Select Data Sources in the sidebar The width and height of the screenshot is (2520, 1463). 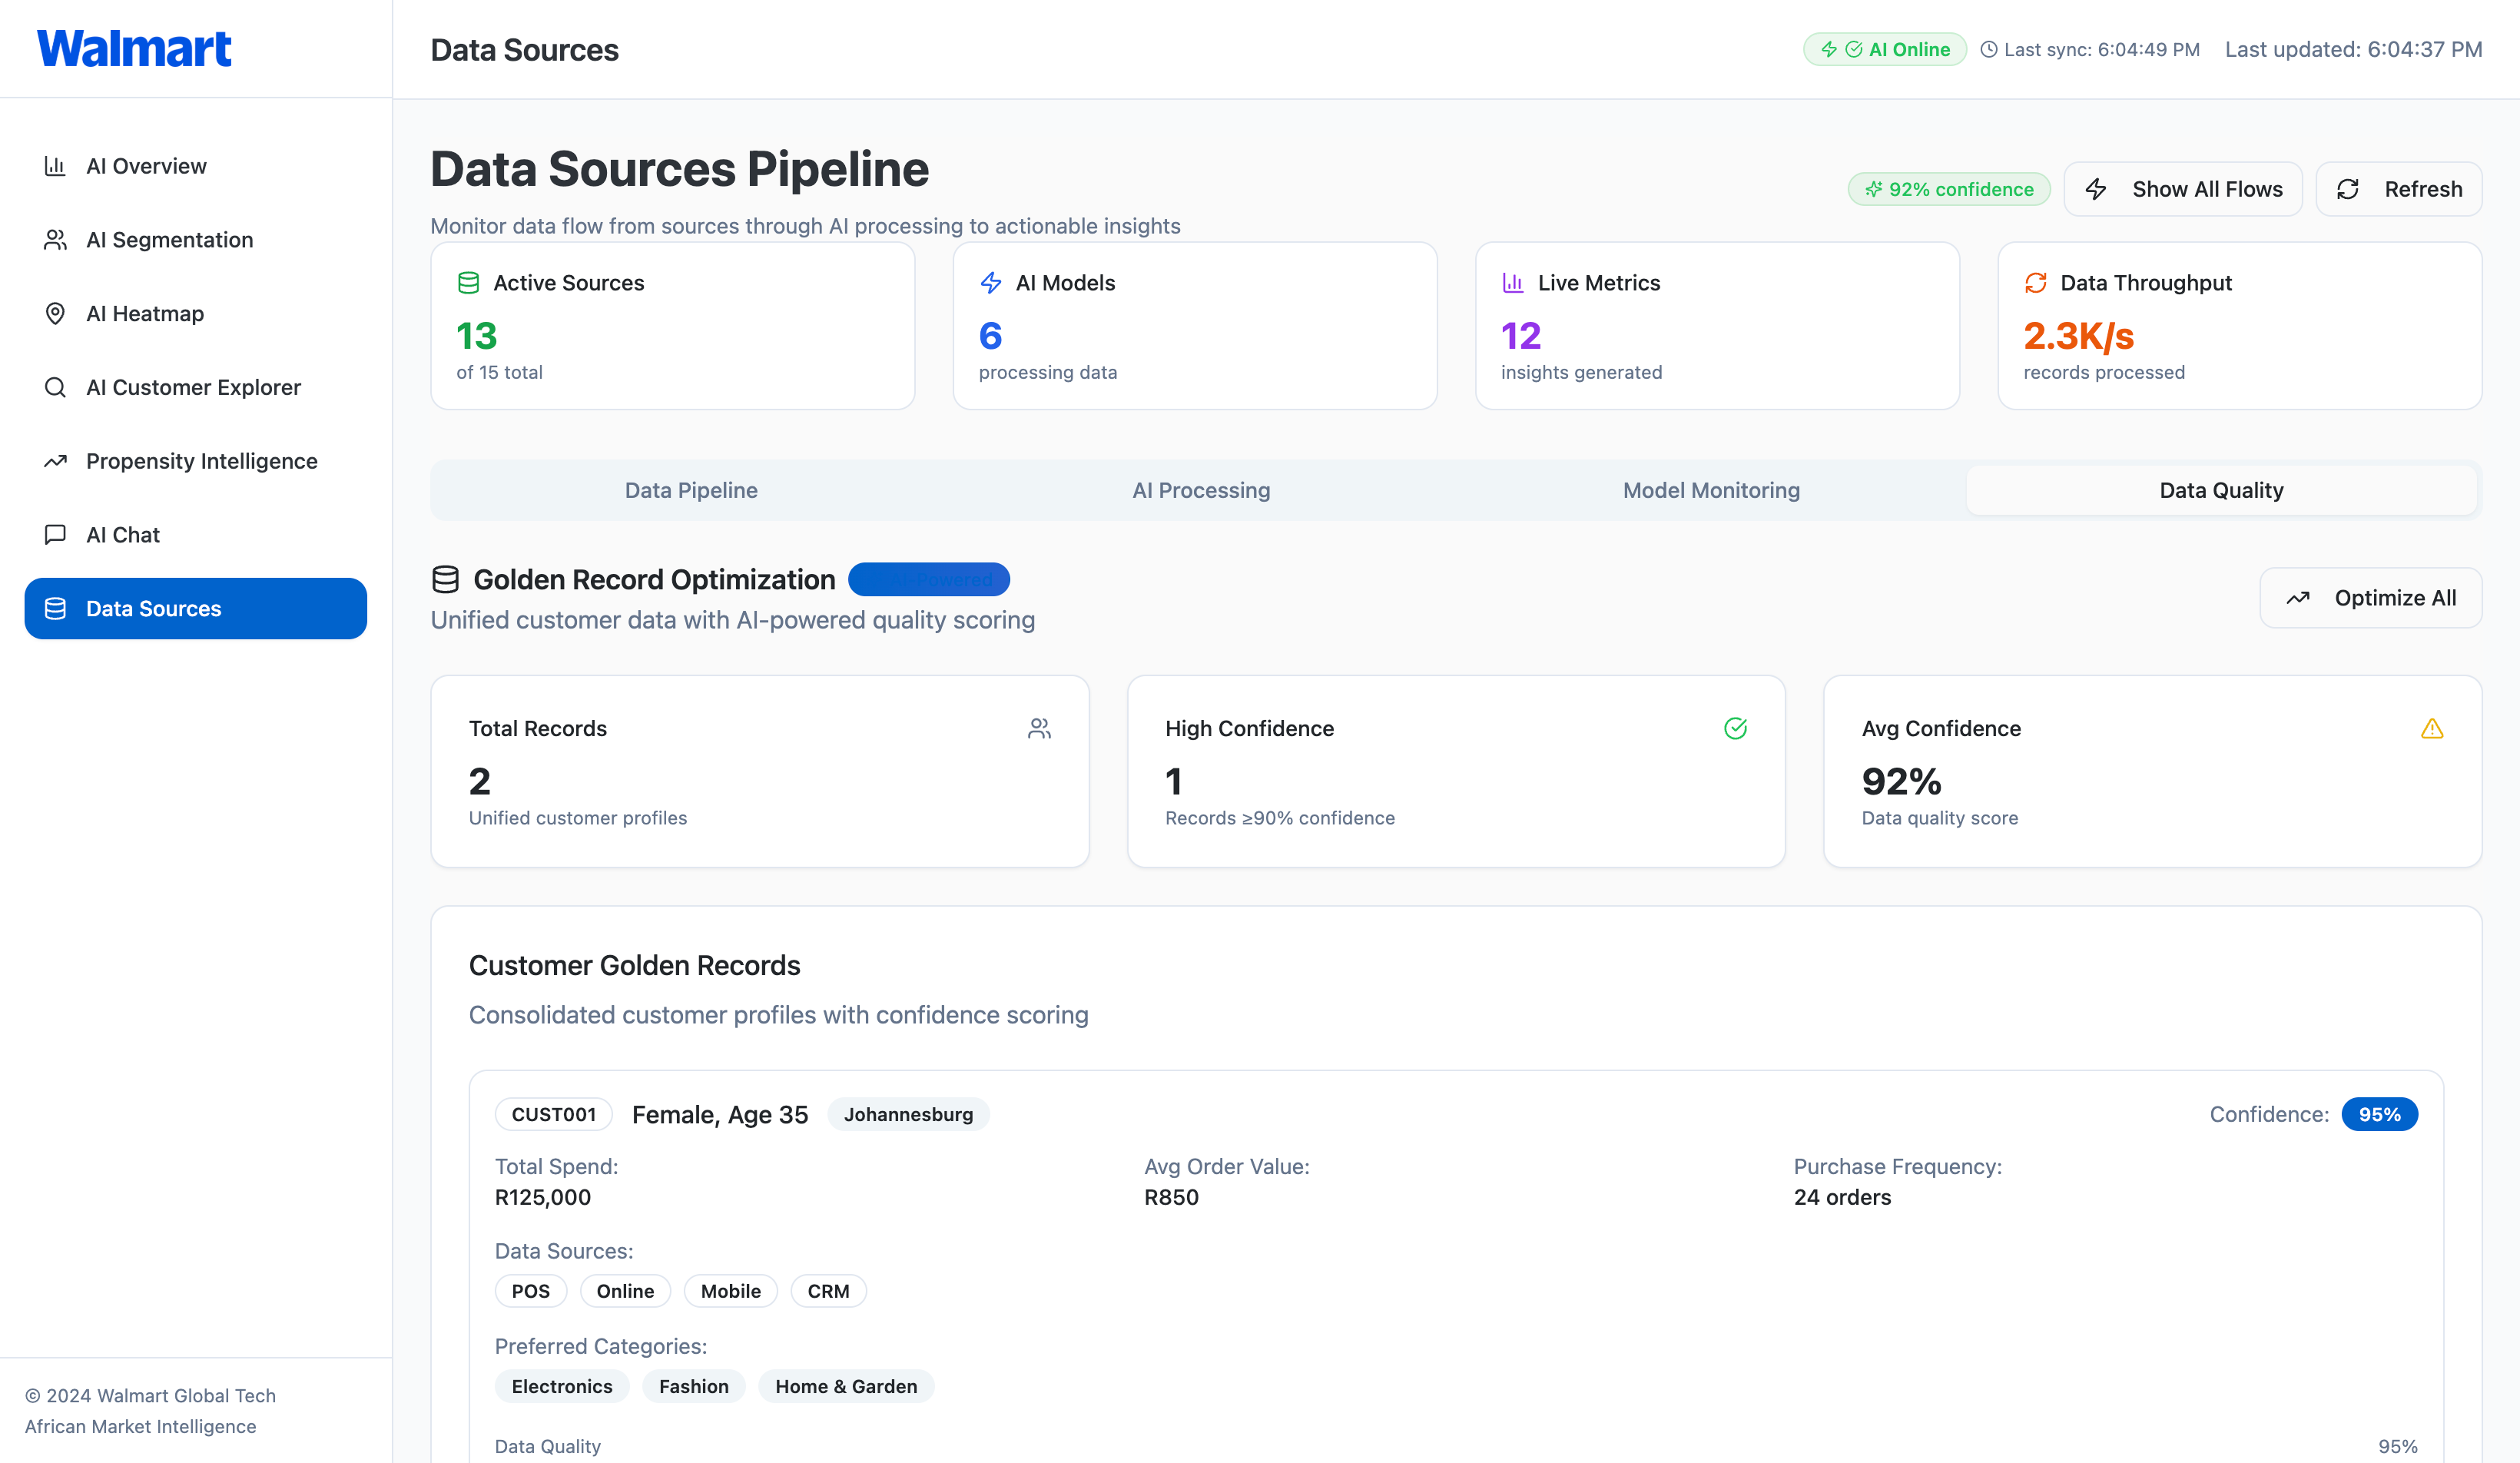pyautogui.click(x=196, y=609)
